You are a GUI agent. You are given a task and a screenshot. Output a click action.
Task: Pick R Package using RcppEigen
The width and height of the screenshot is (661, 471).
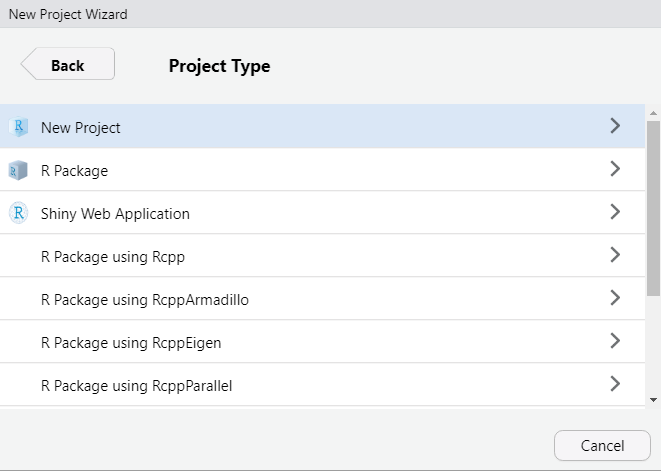coord(322,341)
